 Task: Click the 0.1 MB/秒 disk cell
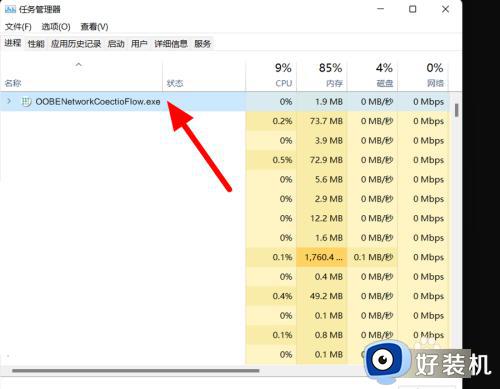[x=373, y=257]
